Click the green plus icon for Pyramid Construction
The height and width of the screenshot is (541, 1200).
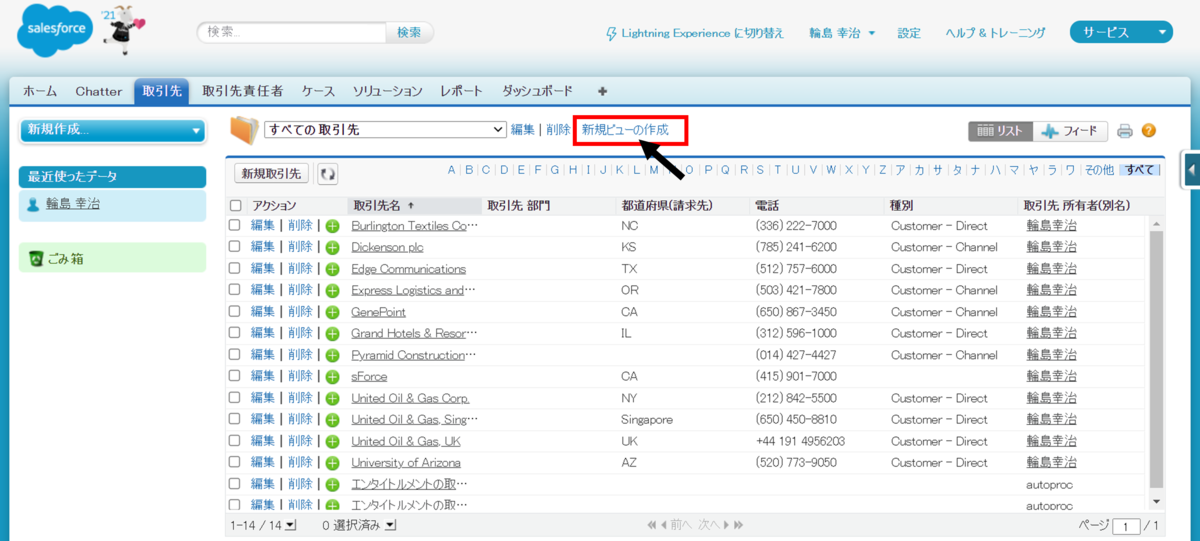tap(332, 355)
